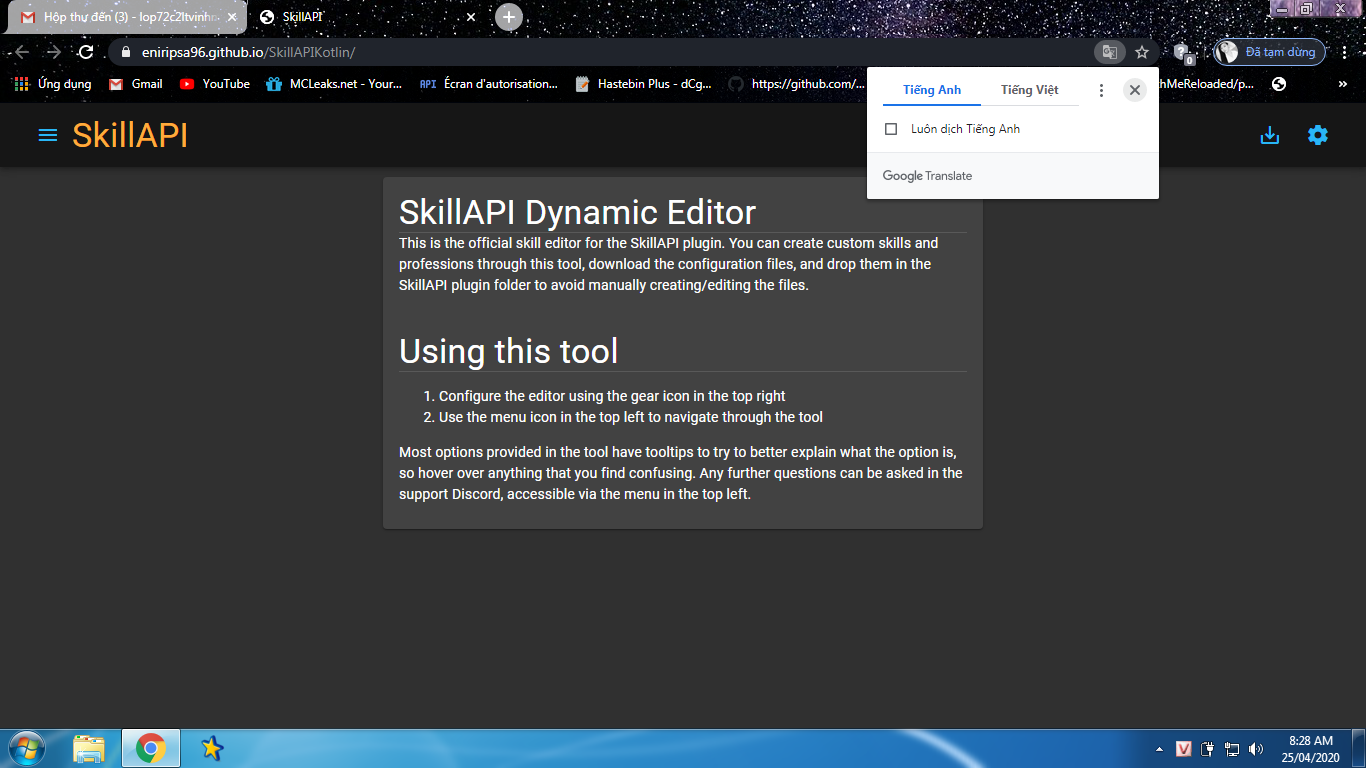
Task: Open translate popup three-dot options menu
Action: coord(1101,90)
